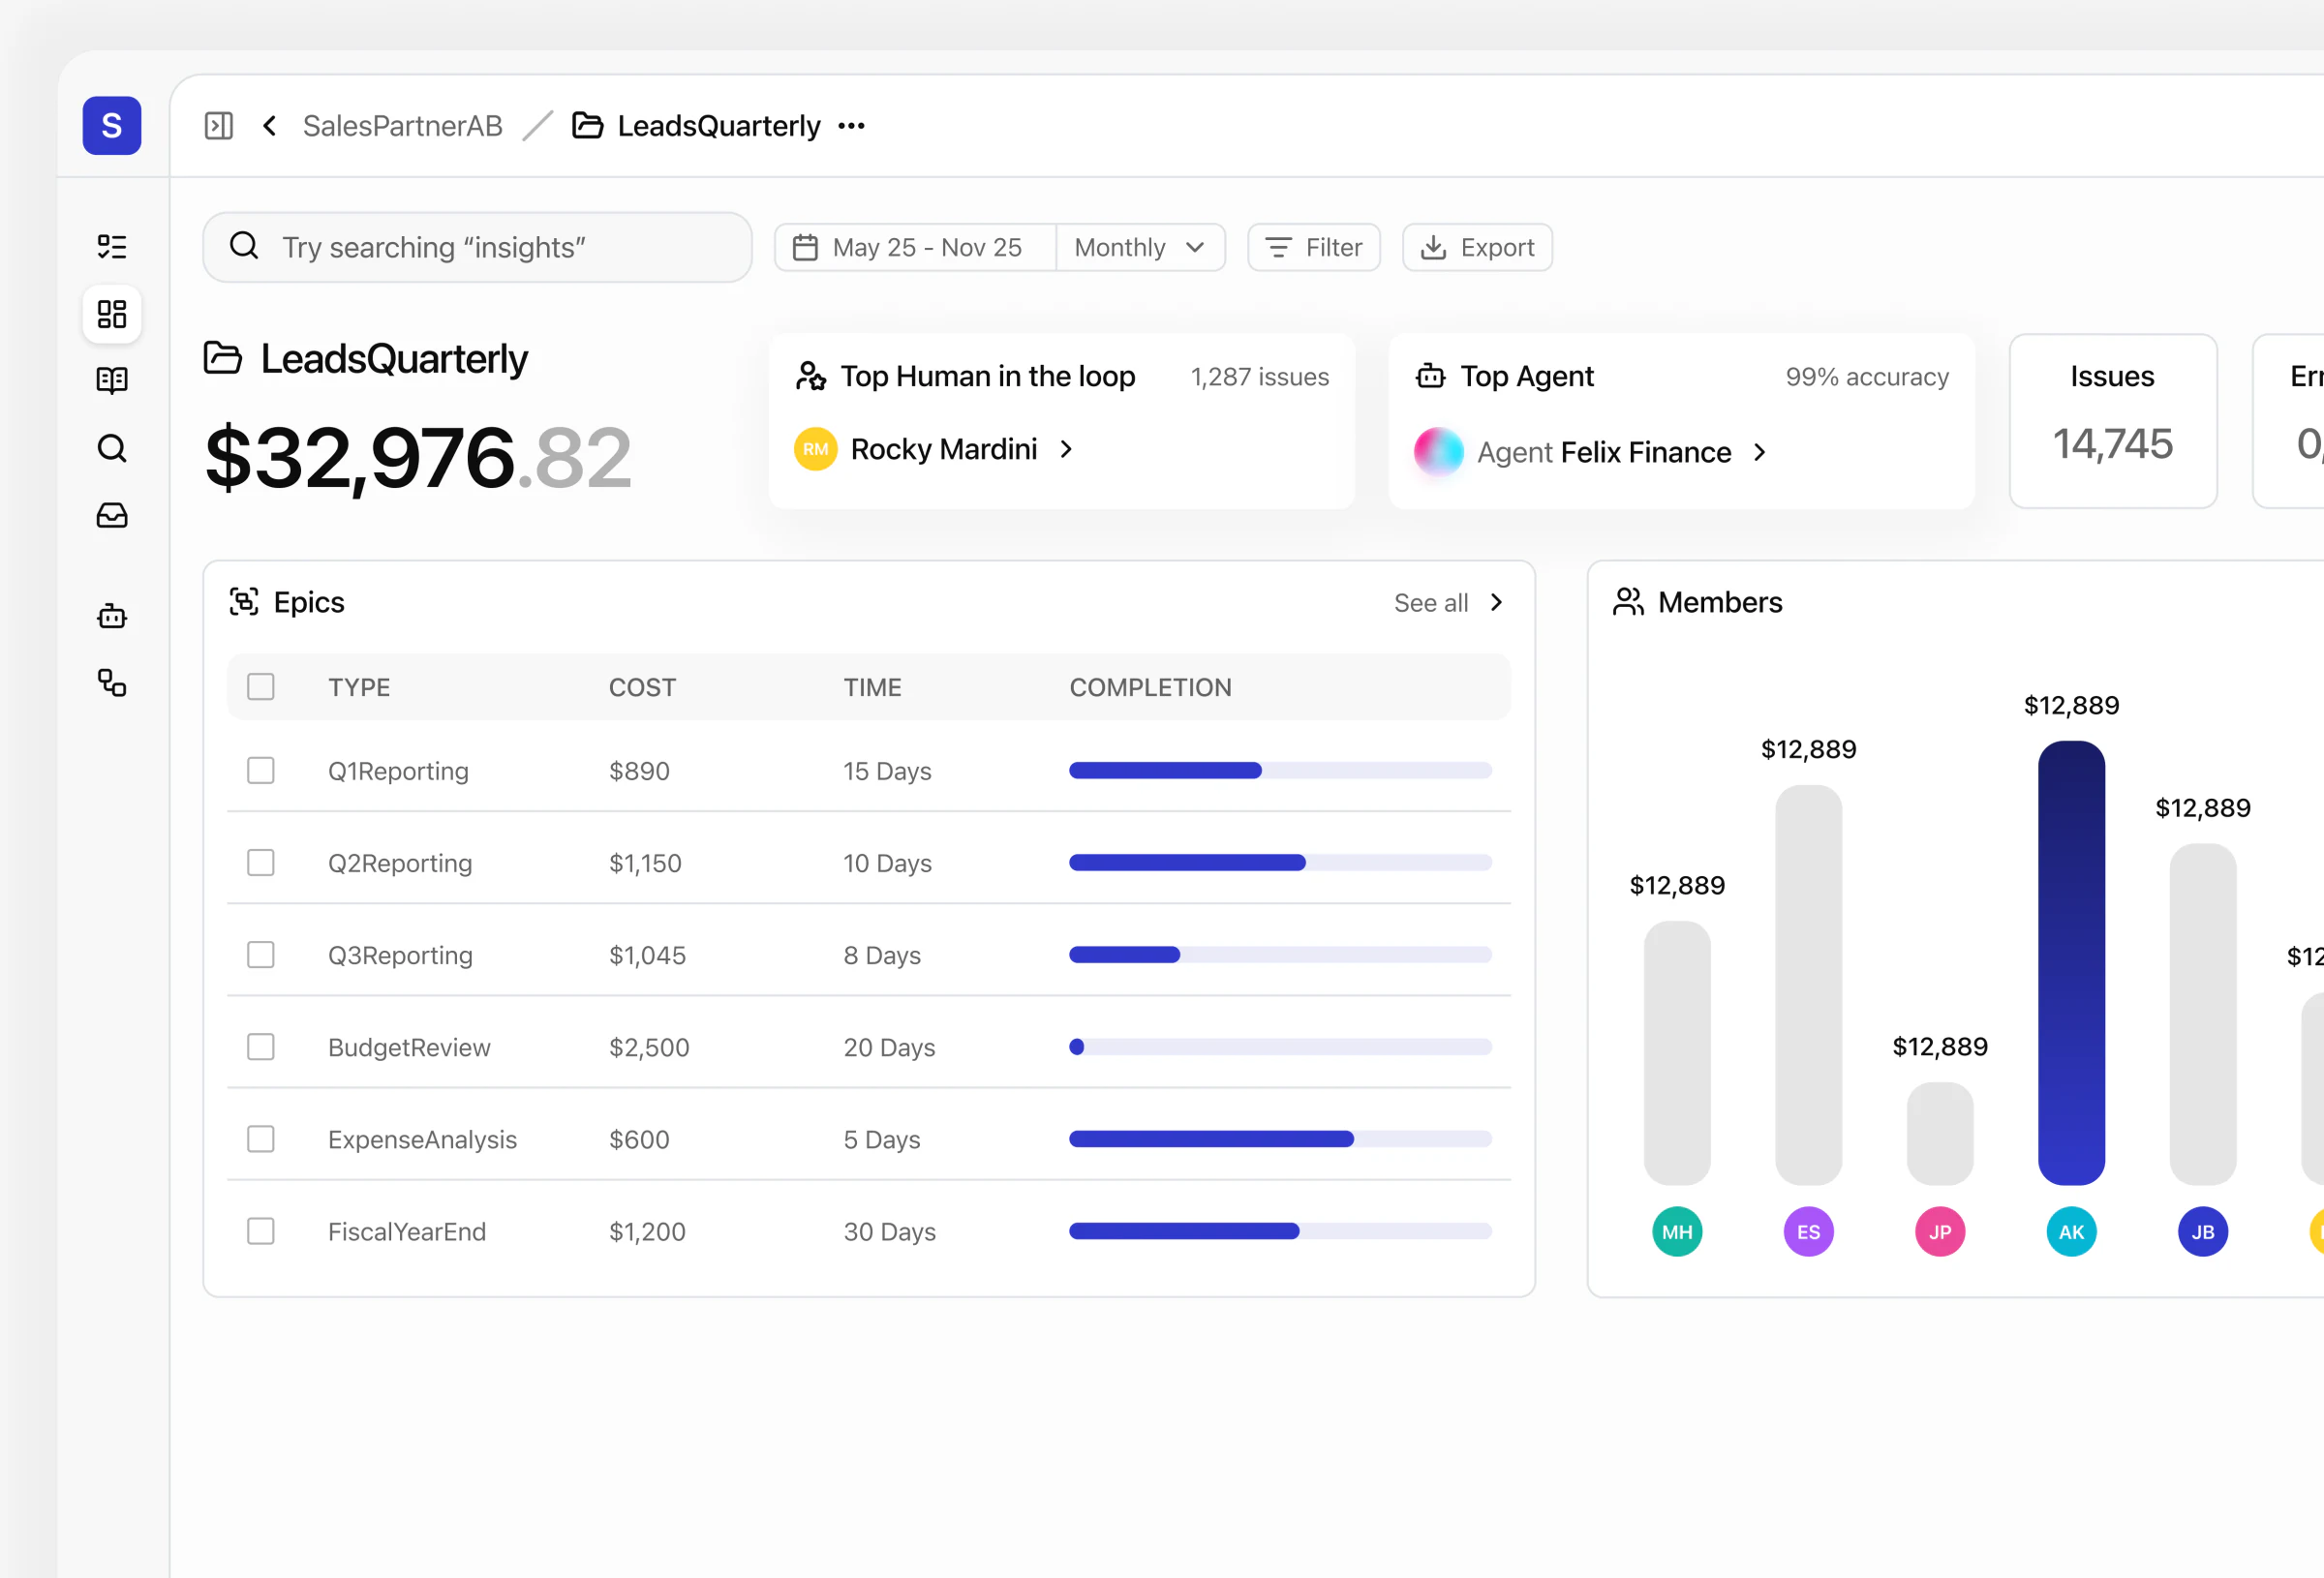The width and height of the screenshot is (2324, 1578).
Task: Click the Q2Reporting epic name
Action: pyautogui.click(x=400, y=863)
